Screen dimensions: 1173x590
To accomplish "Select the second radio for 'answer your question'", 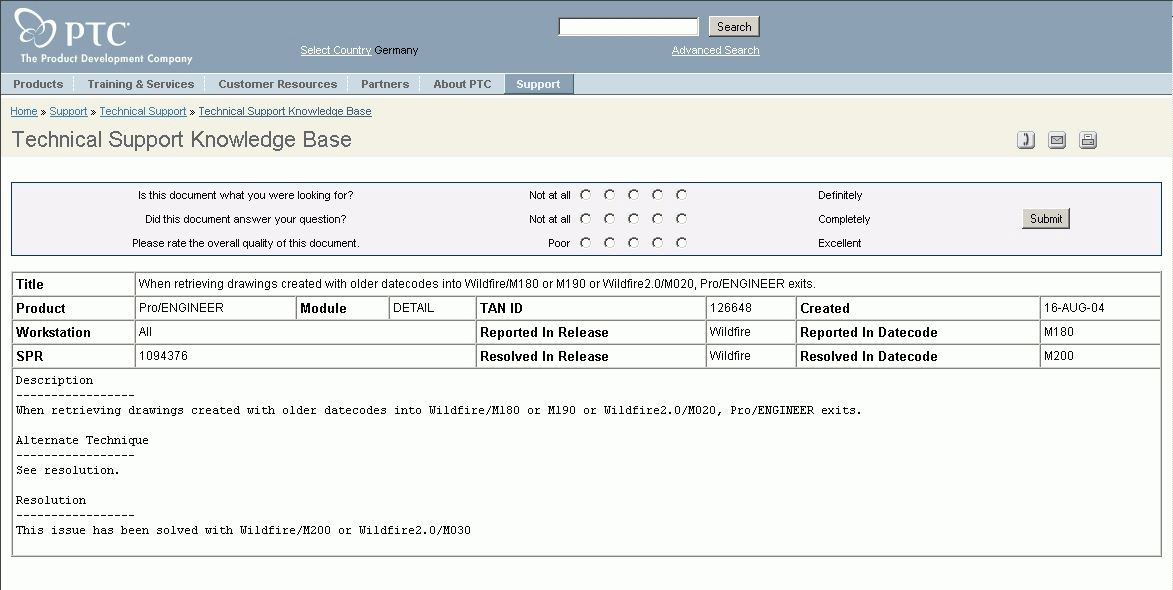I will pyautogui.click(x=610, y=218).
